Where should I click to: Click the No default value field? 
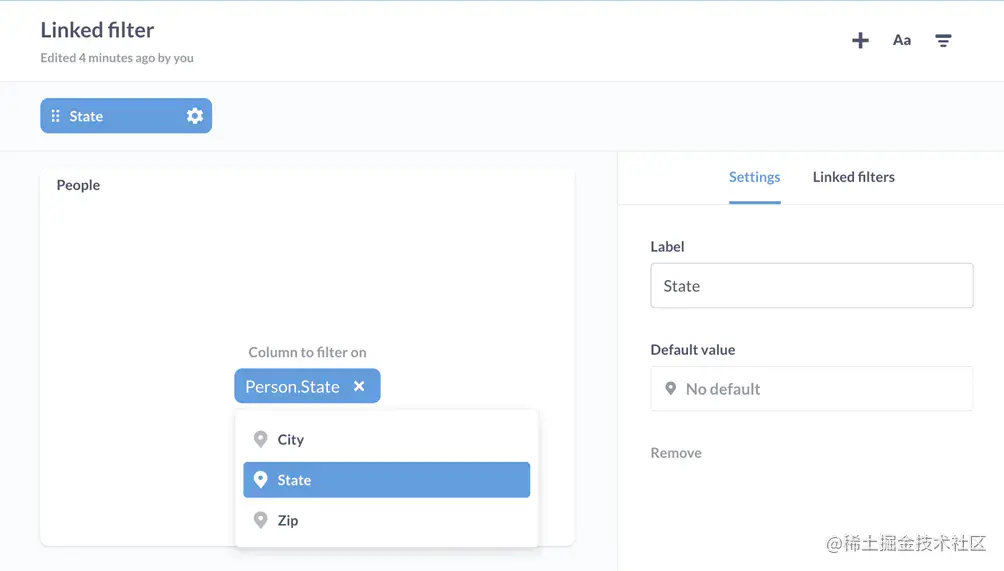(x=812, y=389)
